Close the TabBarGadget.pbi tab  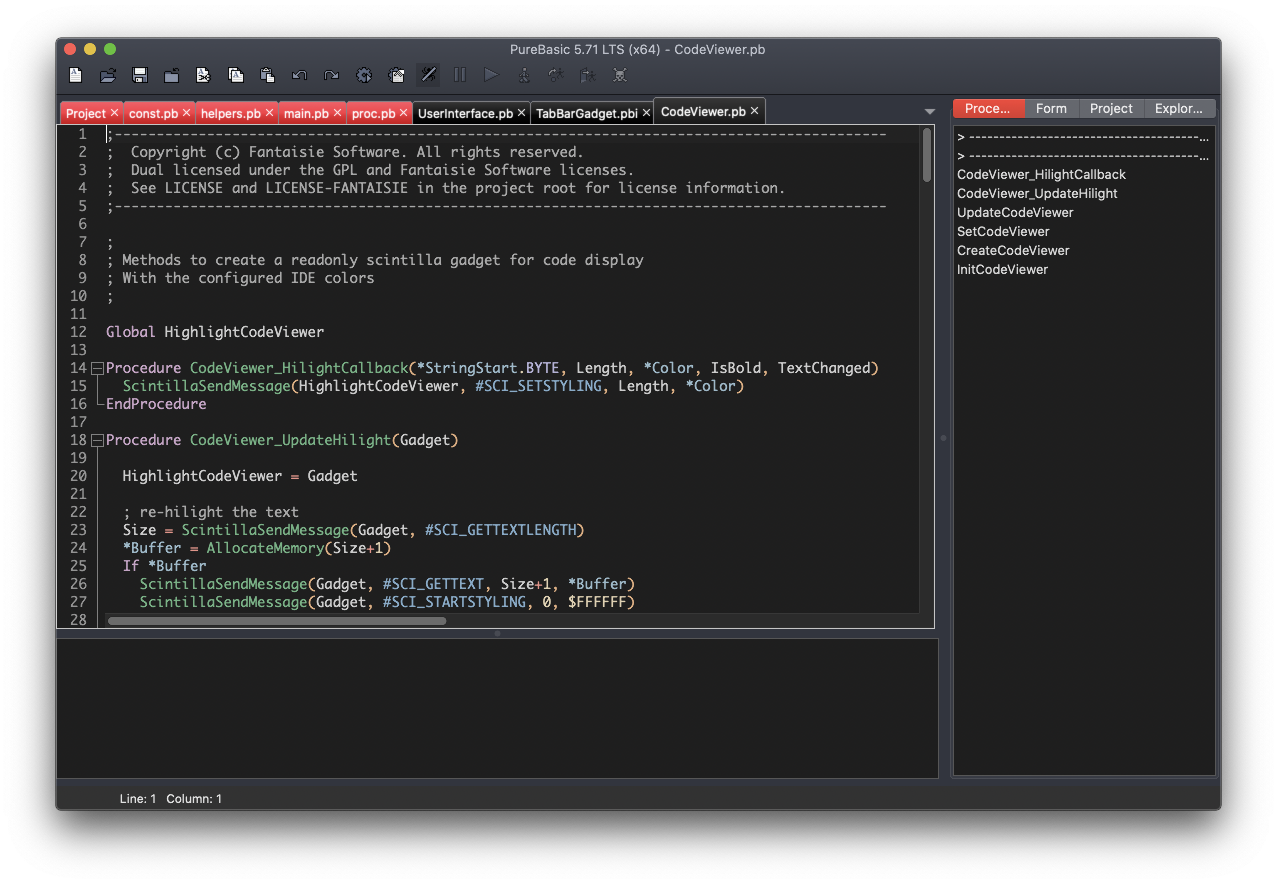pyautogui.click(x=646, y=113)
